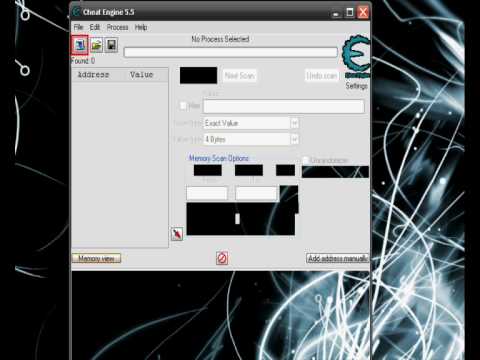Viewport: 480px width, 360px height.
Task: Click the left memory range input field
Action: [207, 193]
